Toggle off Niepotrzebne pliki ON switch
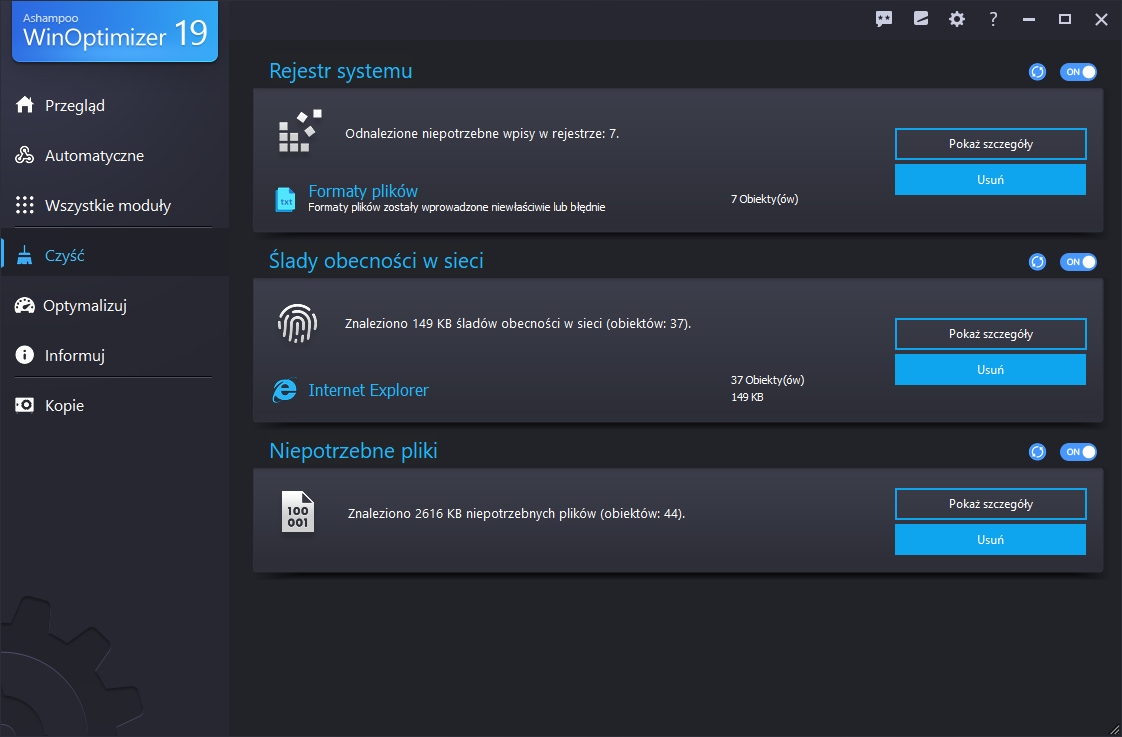This screenshot has height=737, width=1122. 1078,452
